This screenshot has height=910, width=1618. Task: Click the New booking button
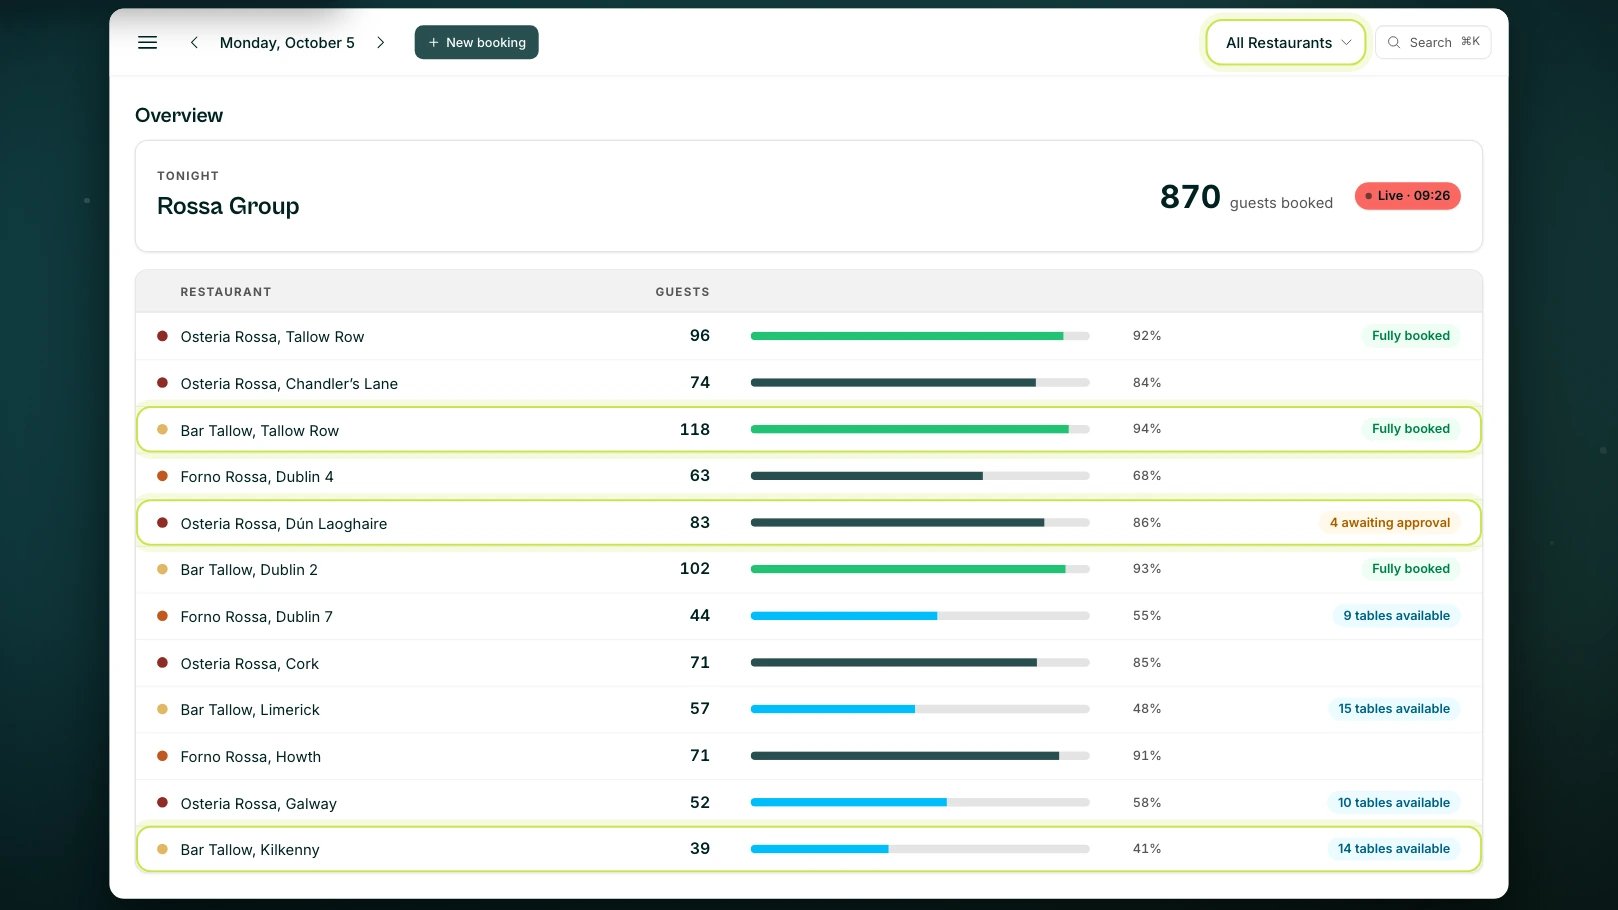tap(476, 42)
